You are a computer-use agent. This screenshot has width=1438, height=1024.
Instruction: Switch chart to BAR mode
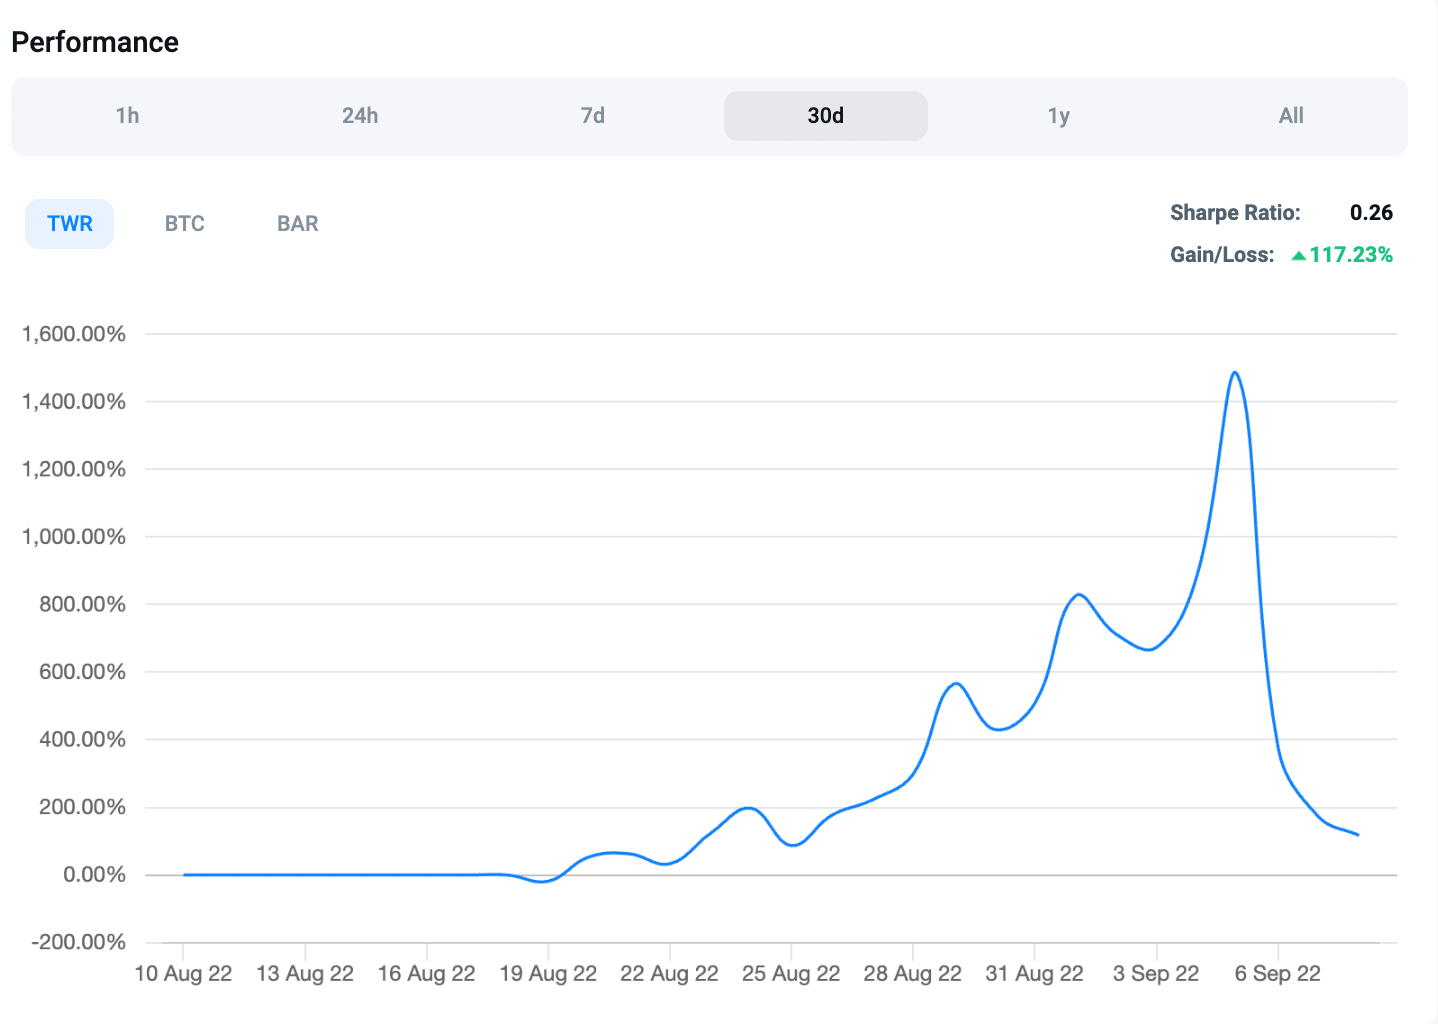(x=298, y=224)
